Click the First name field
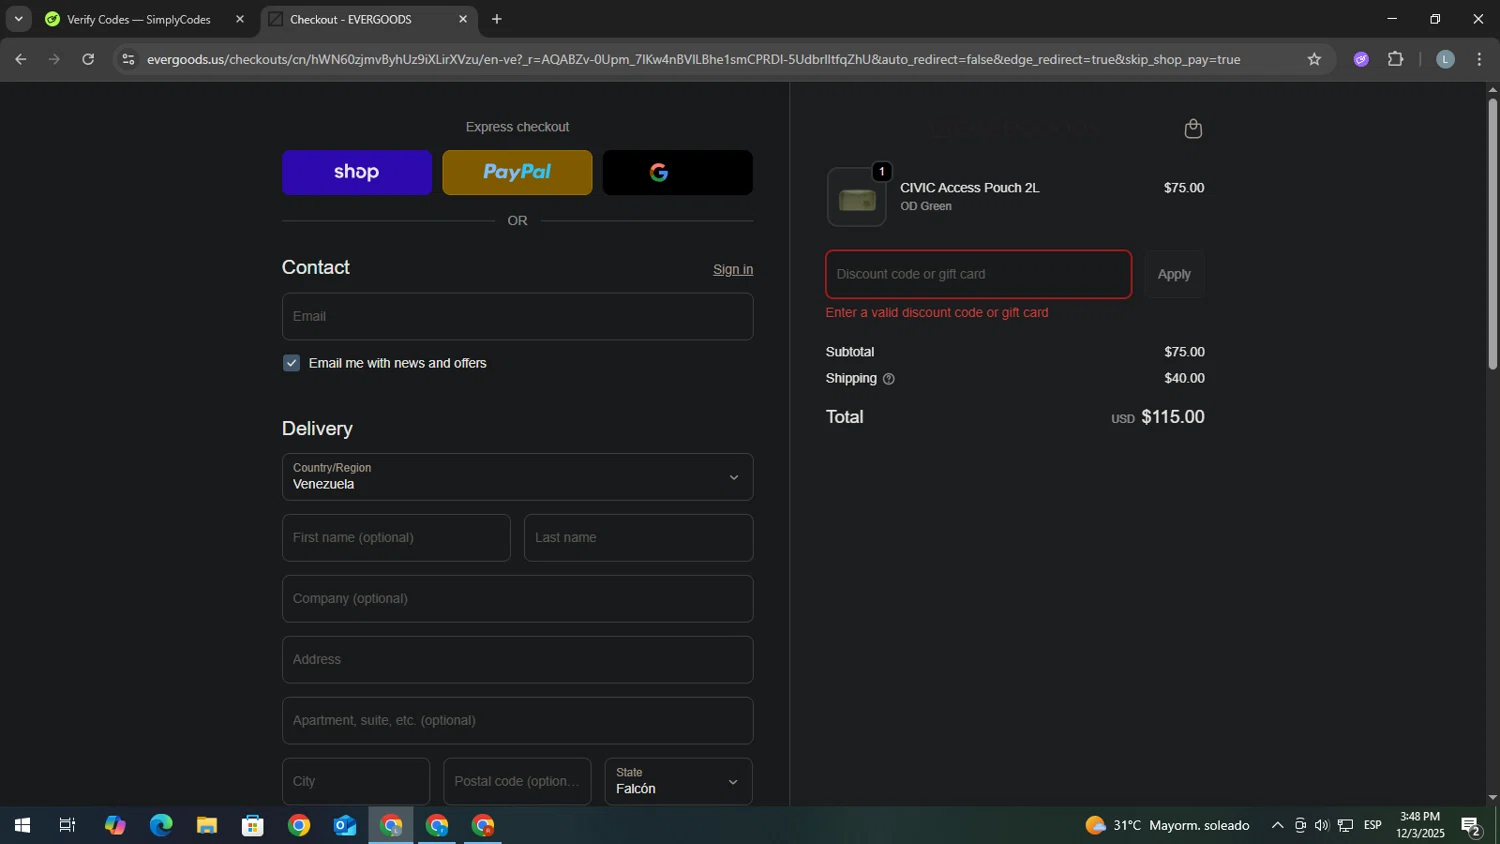The width and height of the screenshot is (1500, 844). (x=396, y=538)
